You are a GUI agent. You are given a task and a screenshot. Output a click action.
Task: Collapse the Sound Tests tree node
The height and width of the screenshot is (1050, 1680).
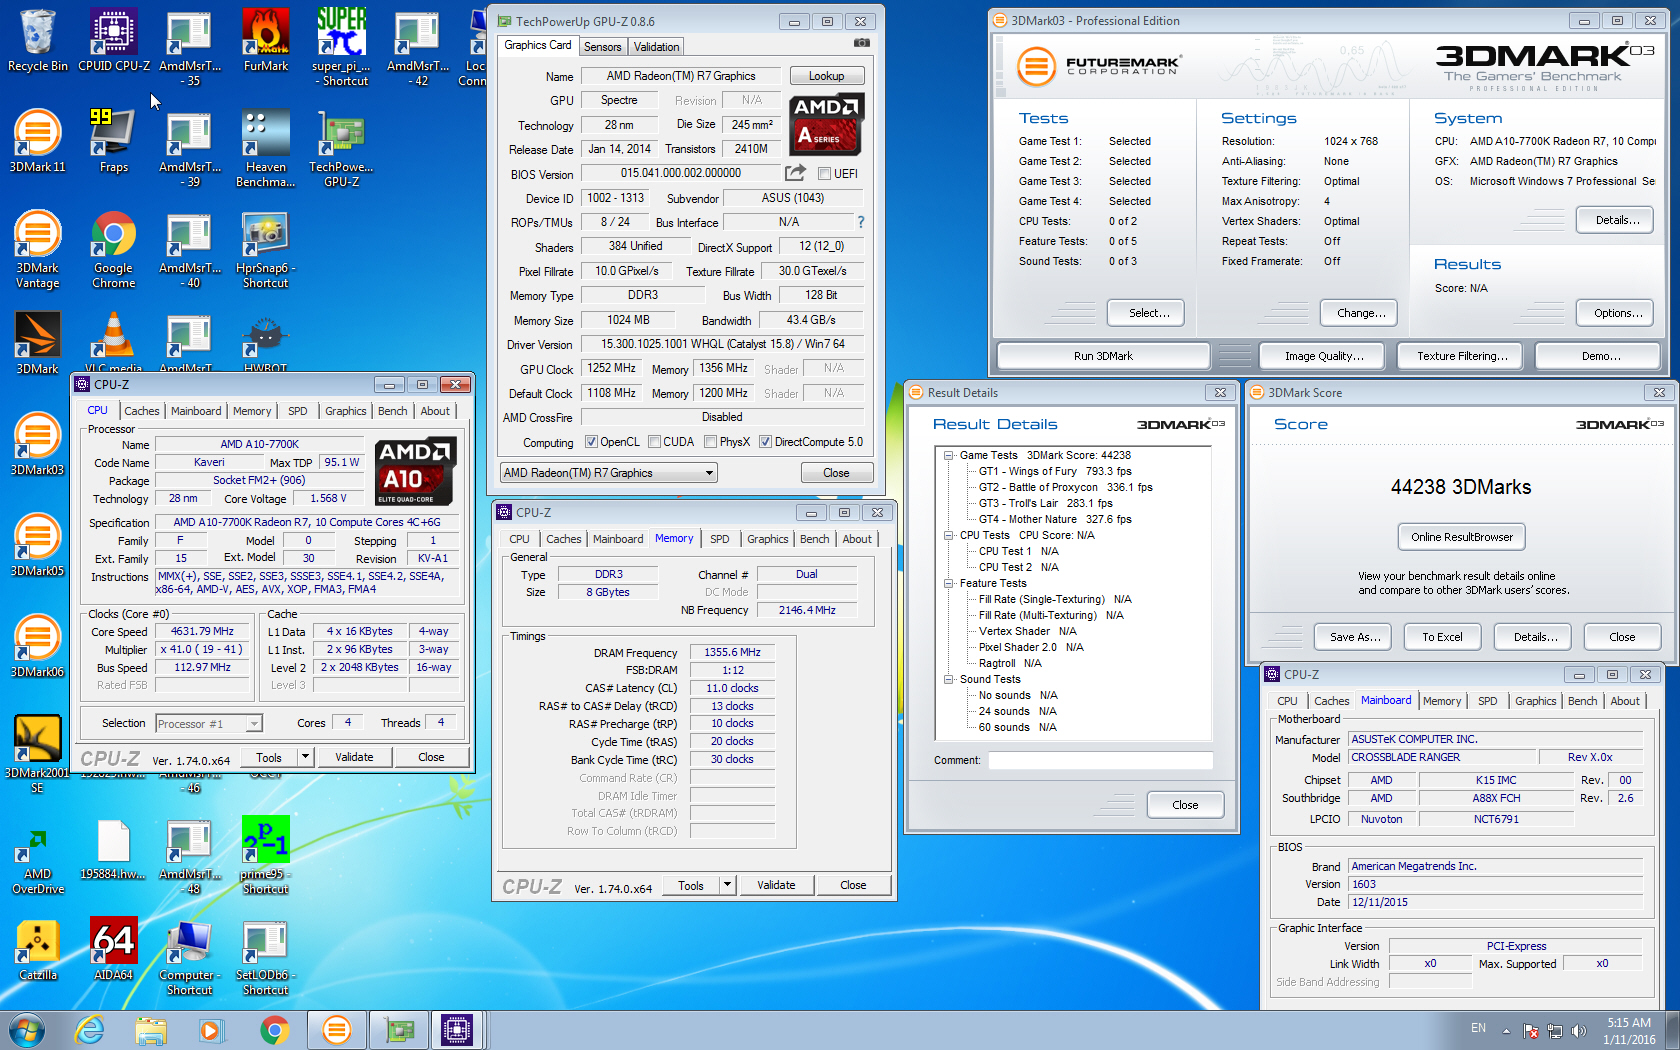tap(948, 679)
